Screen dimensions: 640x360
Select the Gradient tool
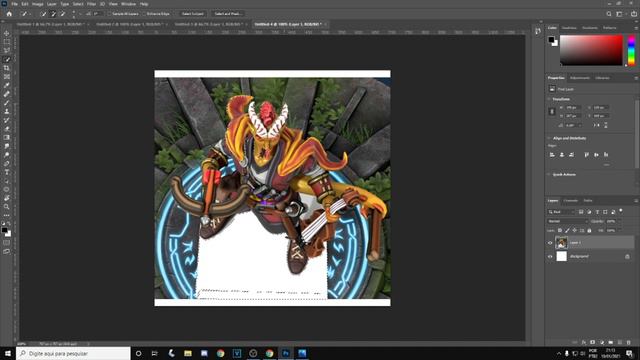coord(7,138)
